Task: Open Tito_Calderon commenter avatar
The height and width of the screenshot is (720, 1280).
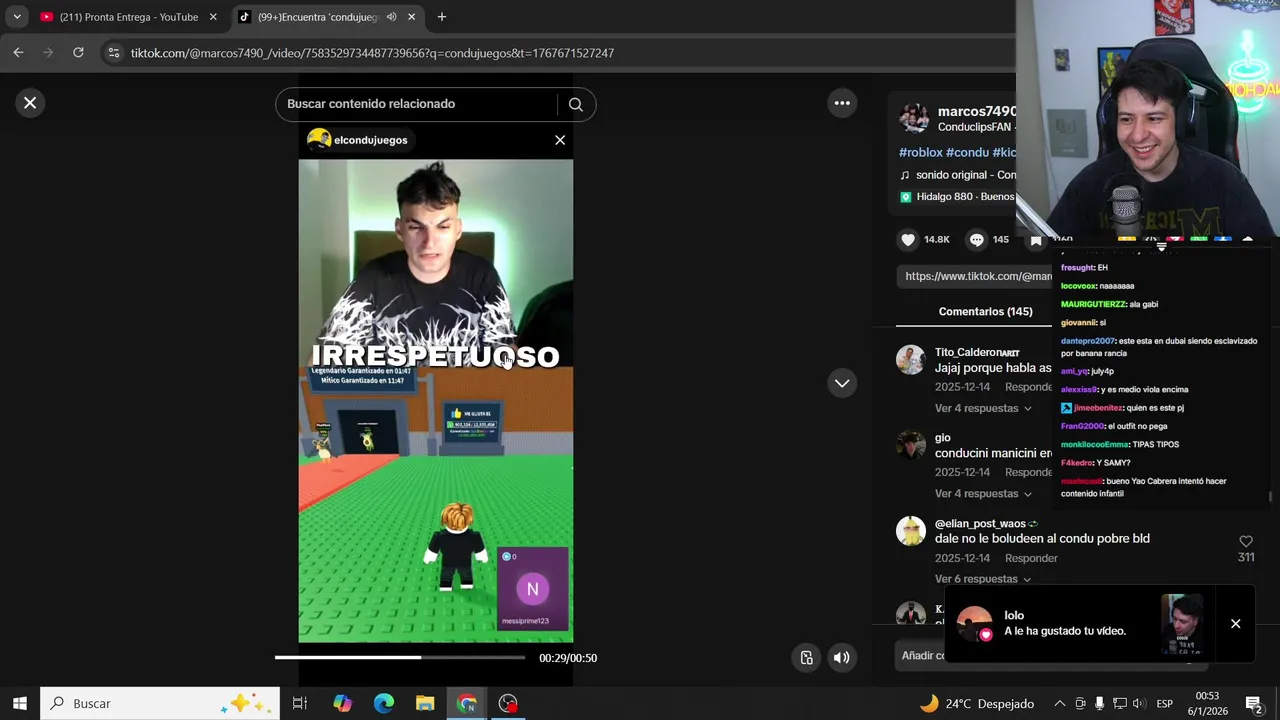Action: tap(910, 360)
